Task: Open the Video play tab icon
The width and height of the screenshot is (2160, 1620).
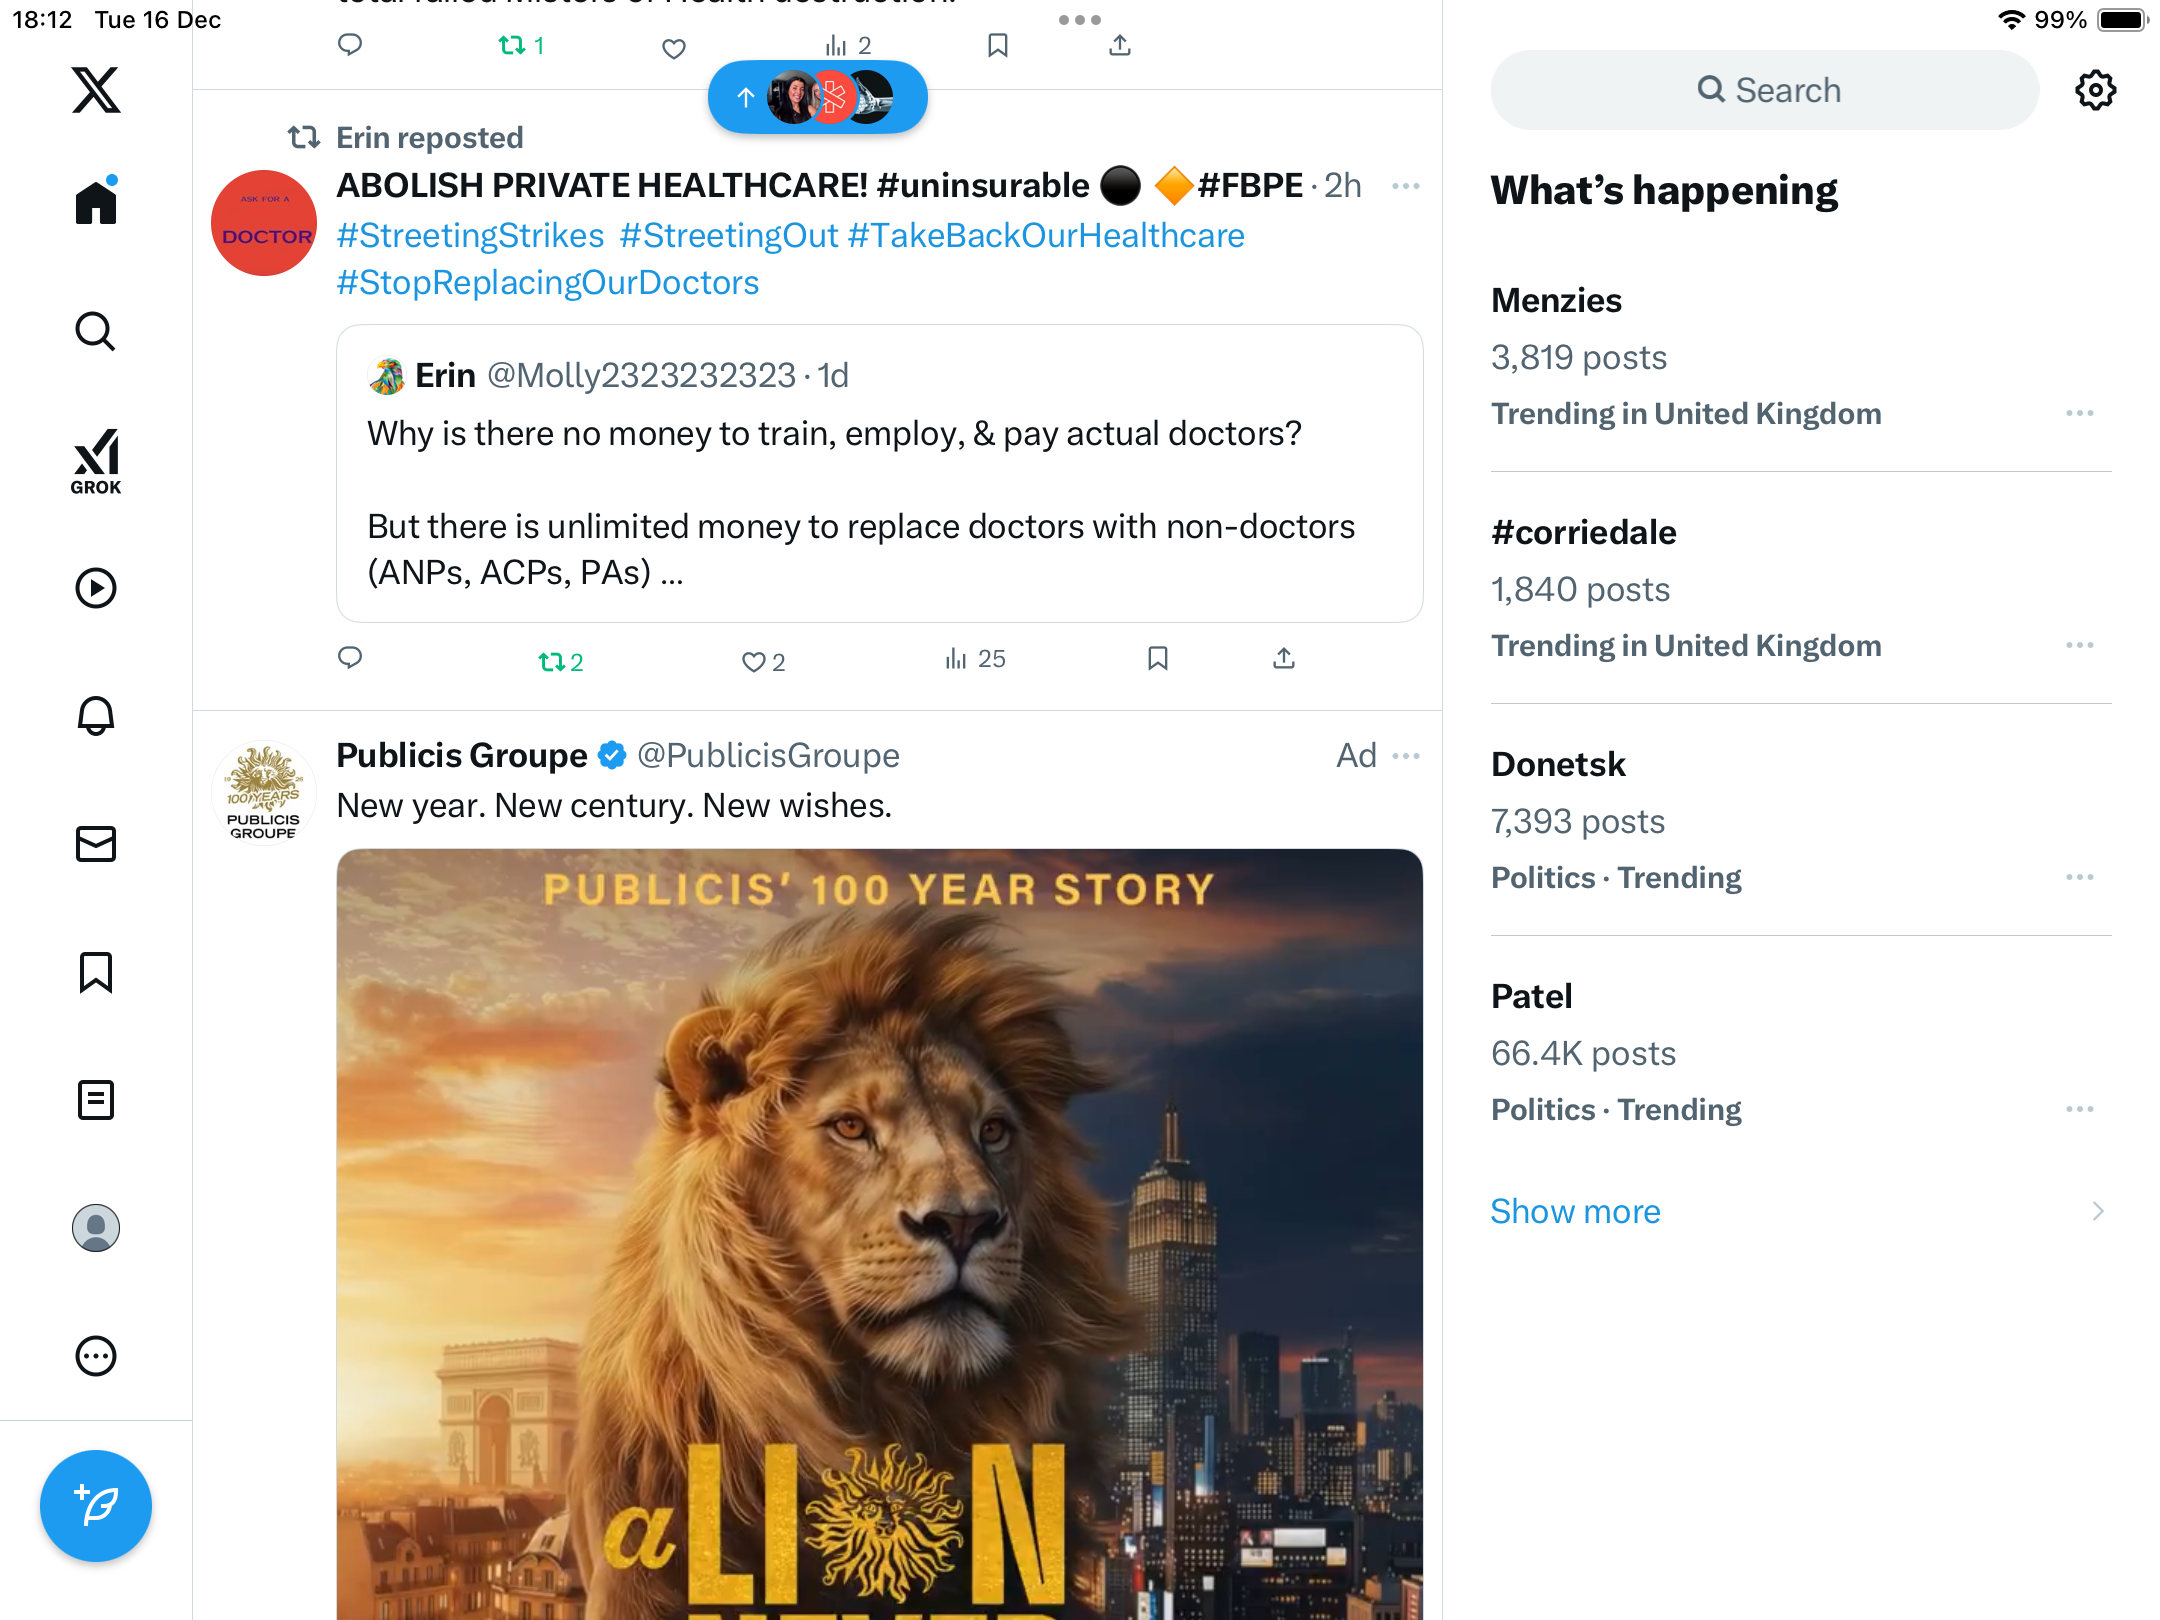Action: click(x=96, y=588)
